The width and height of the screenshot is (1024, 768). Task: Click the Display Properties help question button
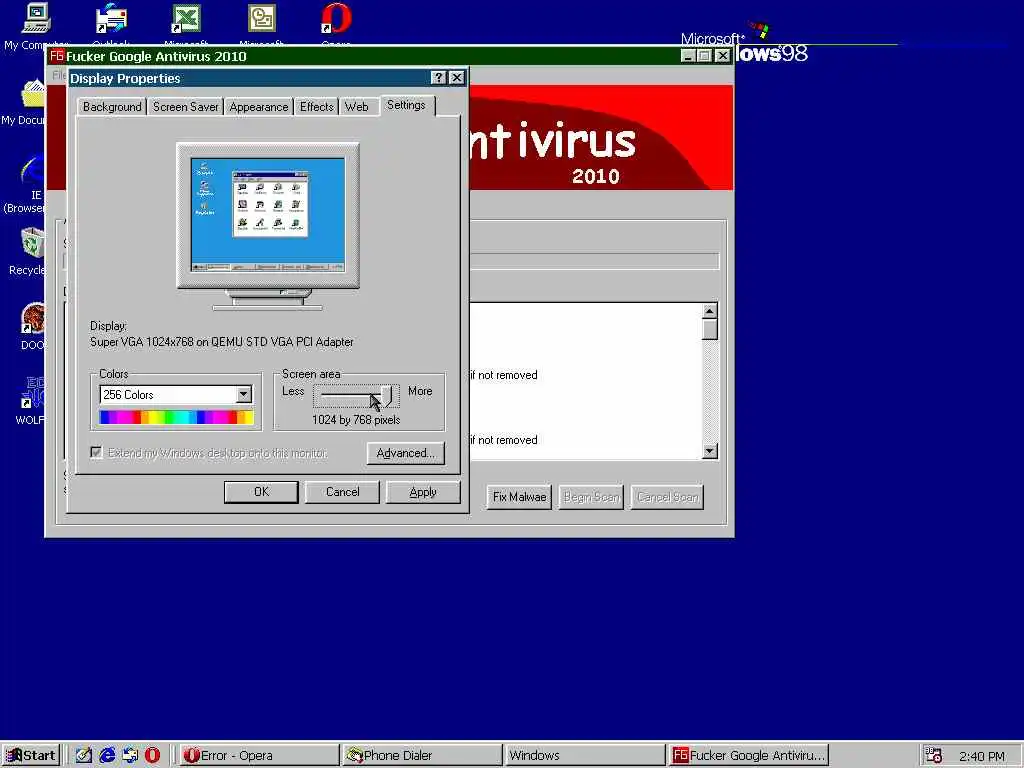[439, 78]
